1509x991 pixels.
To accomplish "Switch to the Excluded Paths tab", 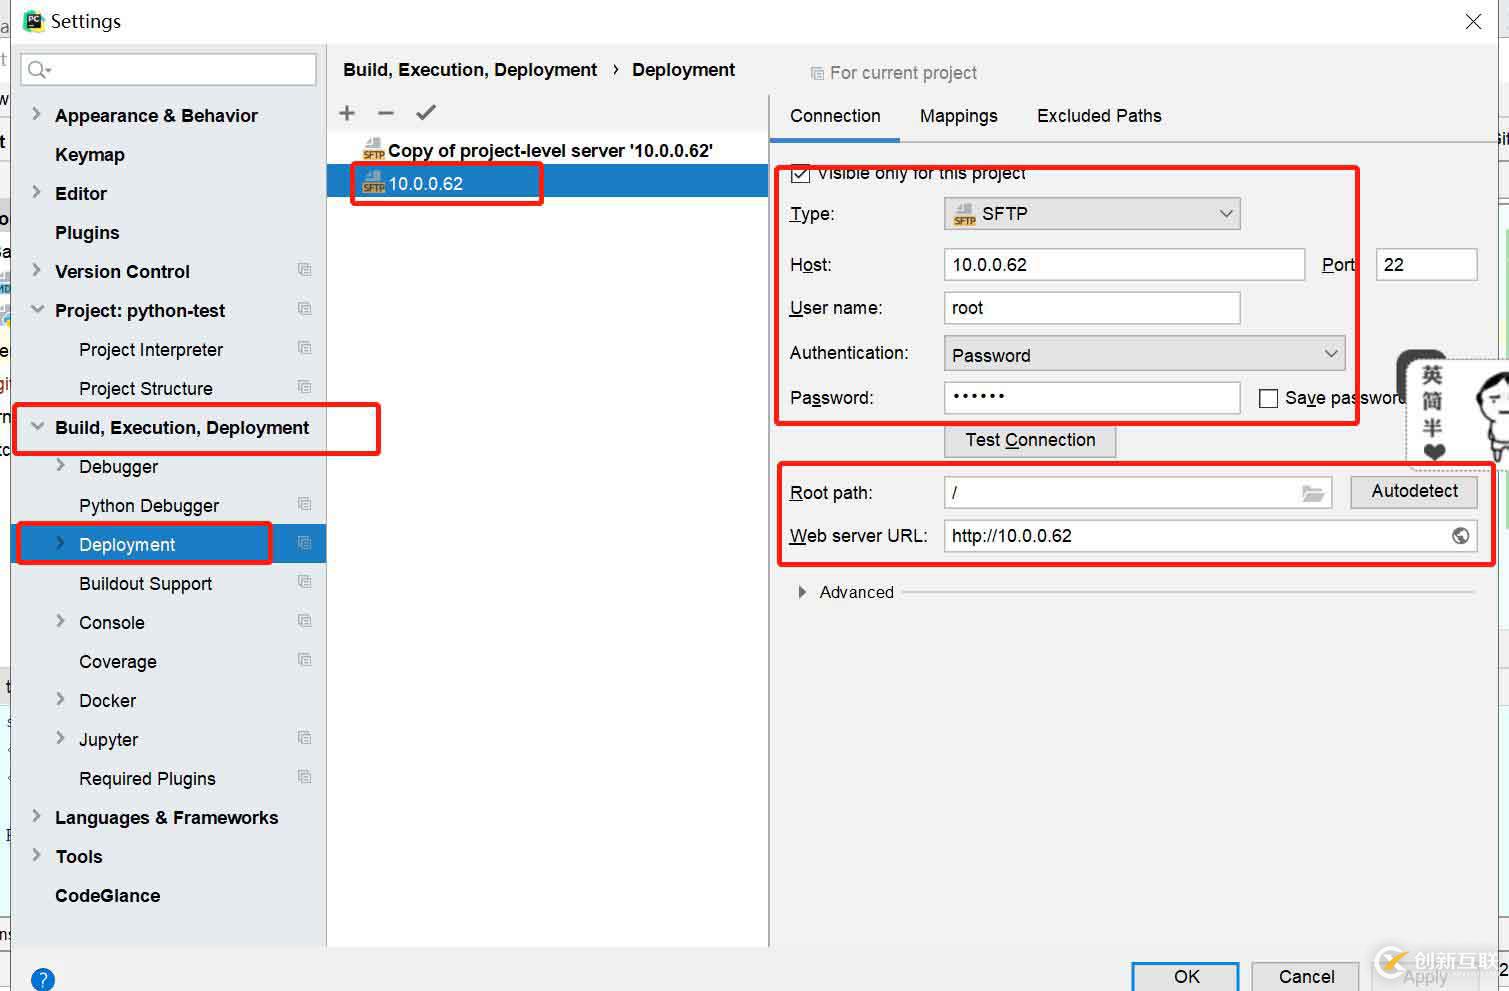I will (x=1099, y=116).
